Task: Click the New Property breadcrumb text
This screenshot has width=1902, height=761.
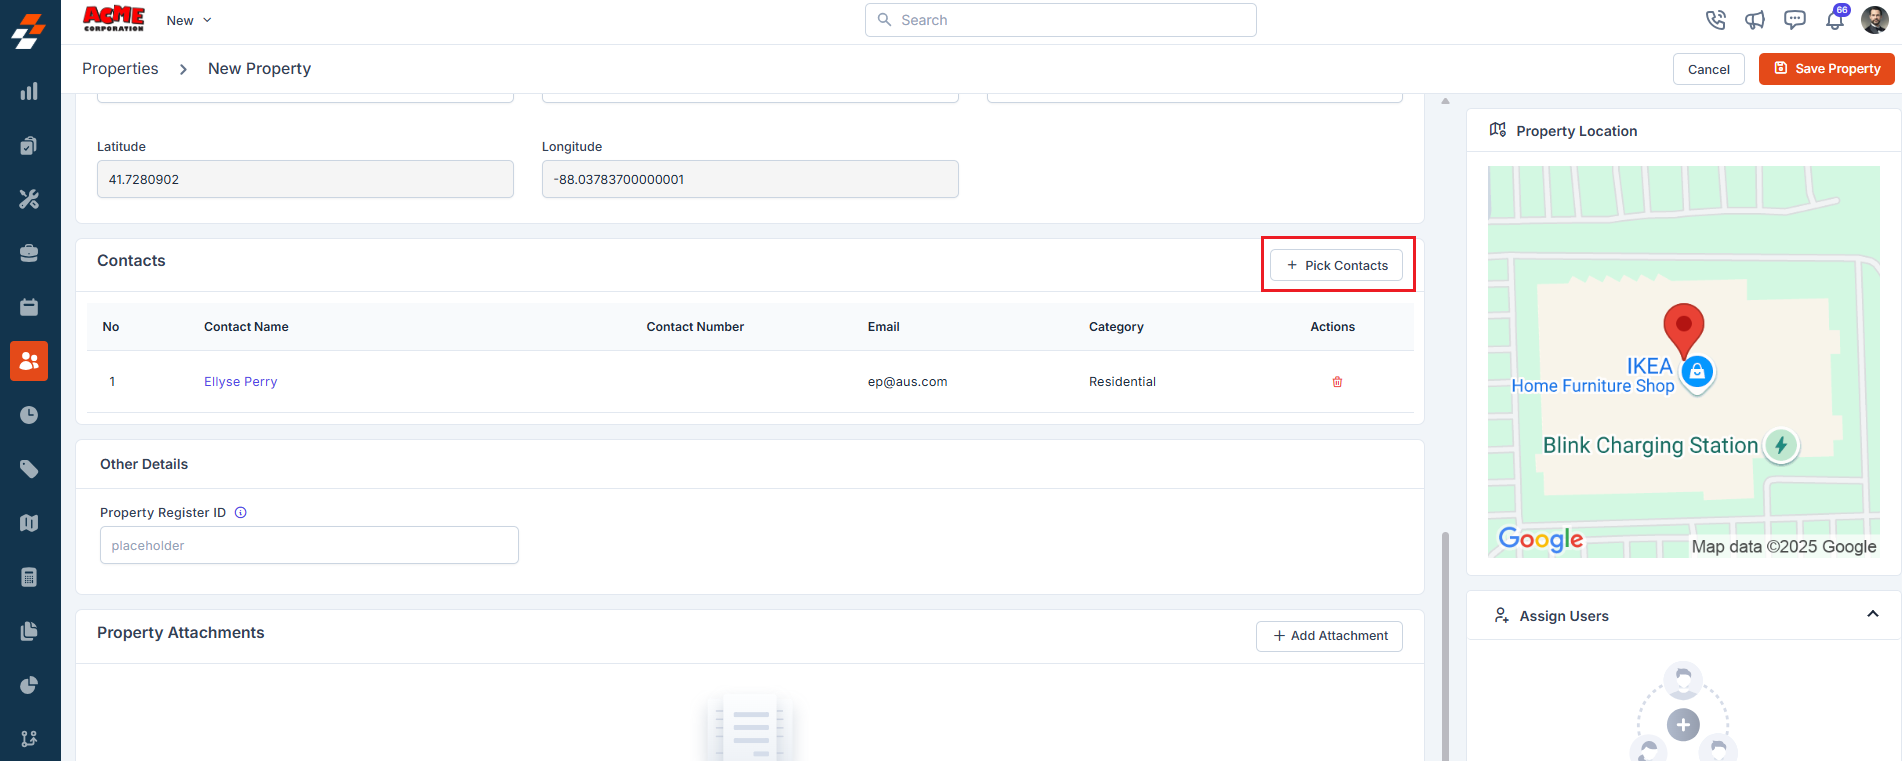Action: pos(259,68)
